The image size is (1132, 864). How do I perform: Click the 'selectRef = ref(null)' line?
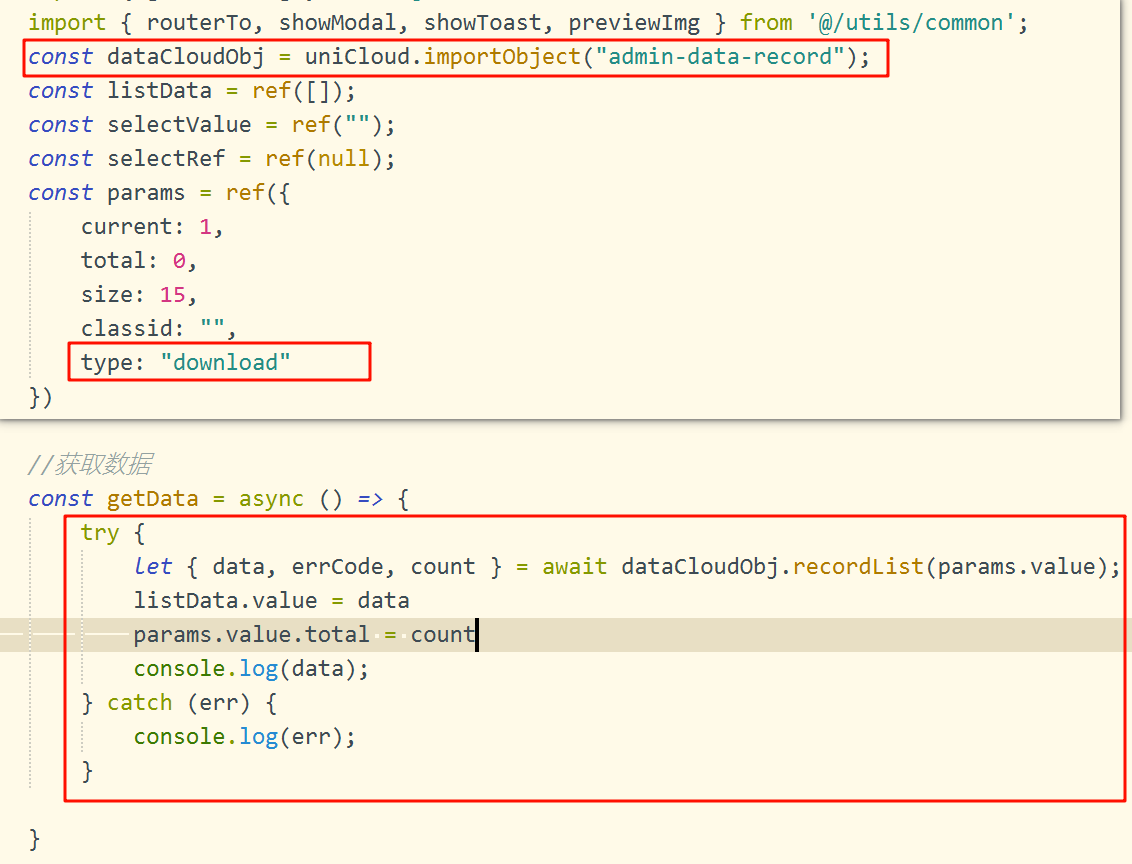pyautogui.click(x=212, y=160)
